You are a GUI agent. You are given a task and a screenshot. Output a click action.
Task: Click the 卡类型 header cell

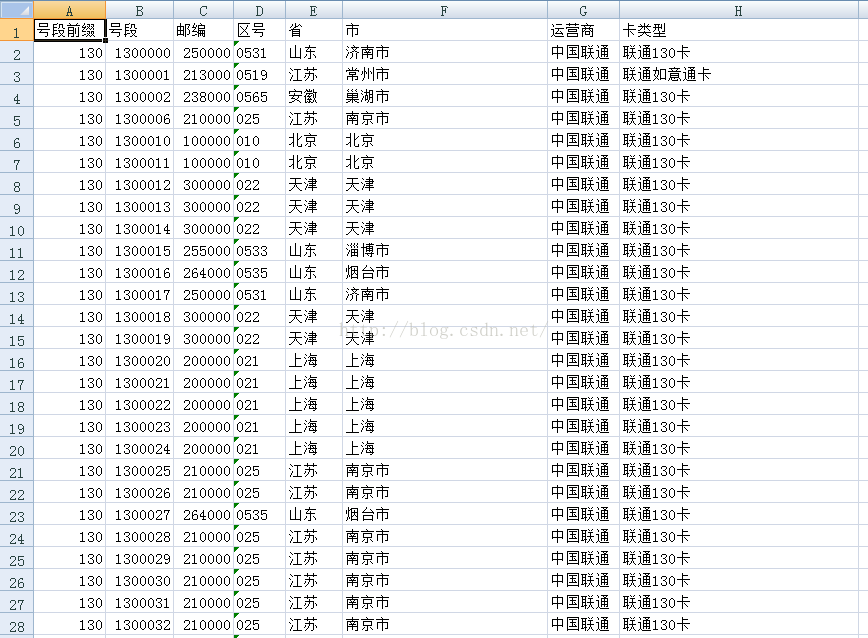(x=738, y=30)
